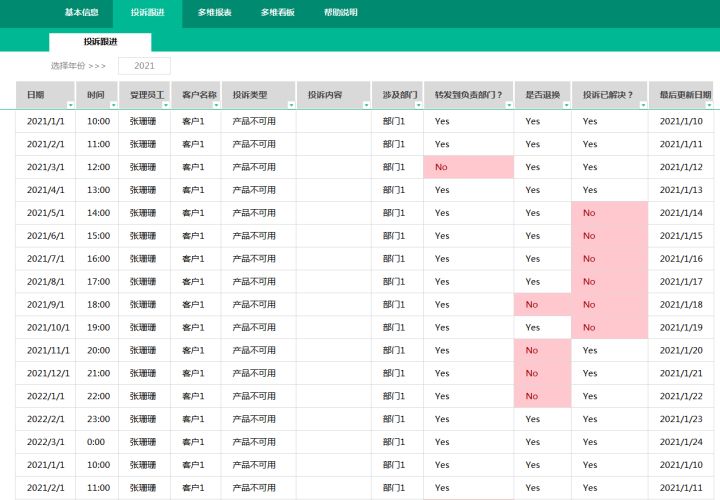Select the 是否退换 No cell in the 2021/11/1 row
Viewport: 720px width, 500px height.
coord(542,350)
